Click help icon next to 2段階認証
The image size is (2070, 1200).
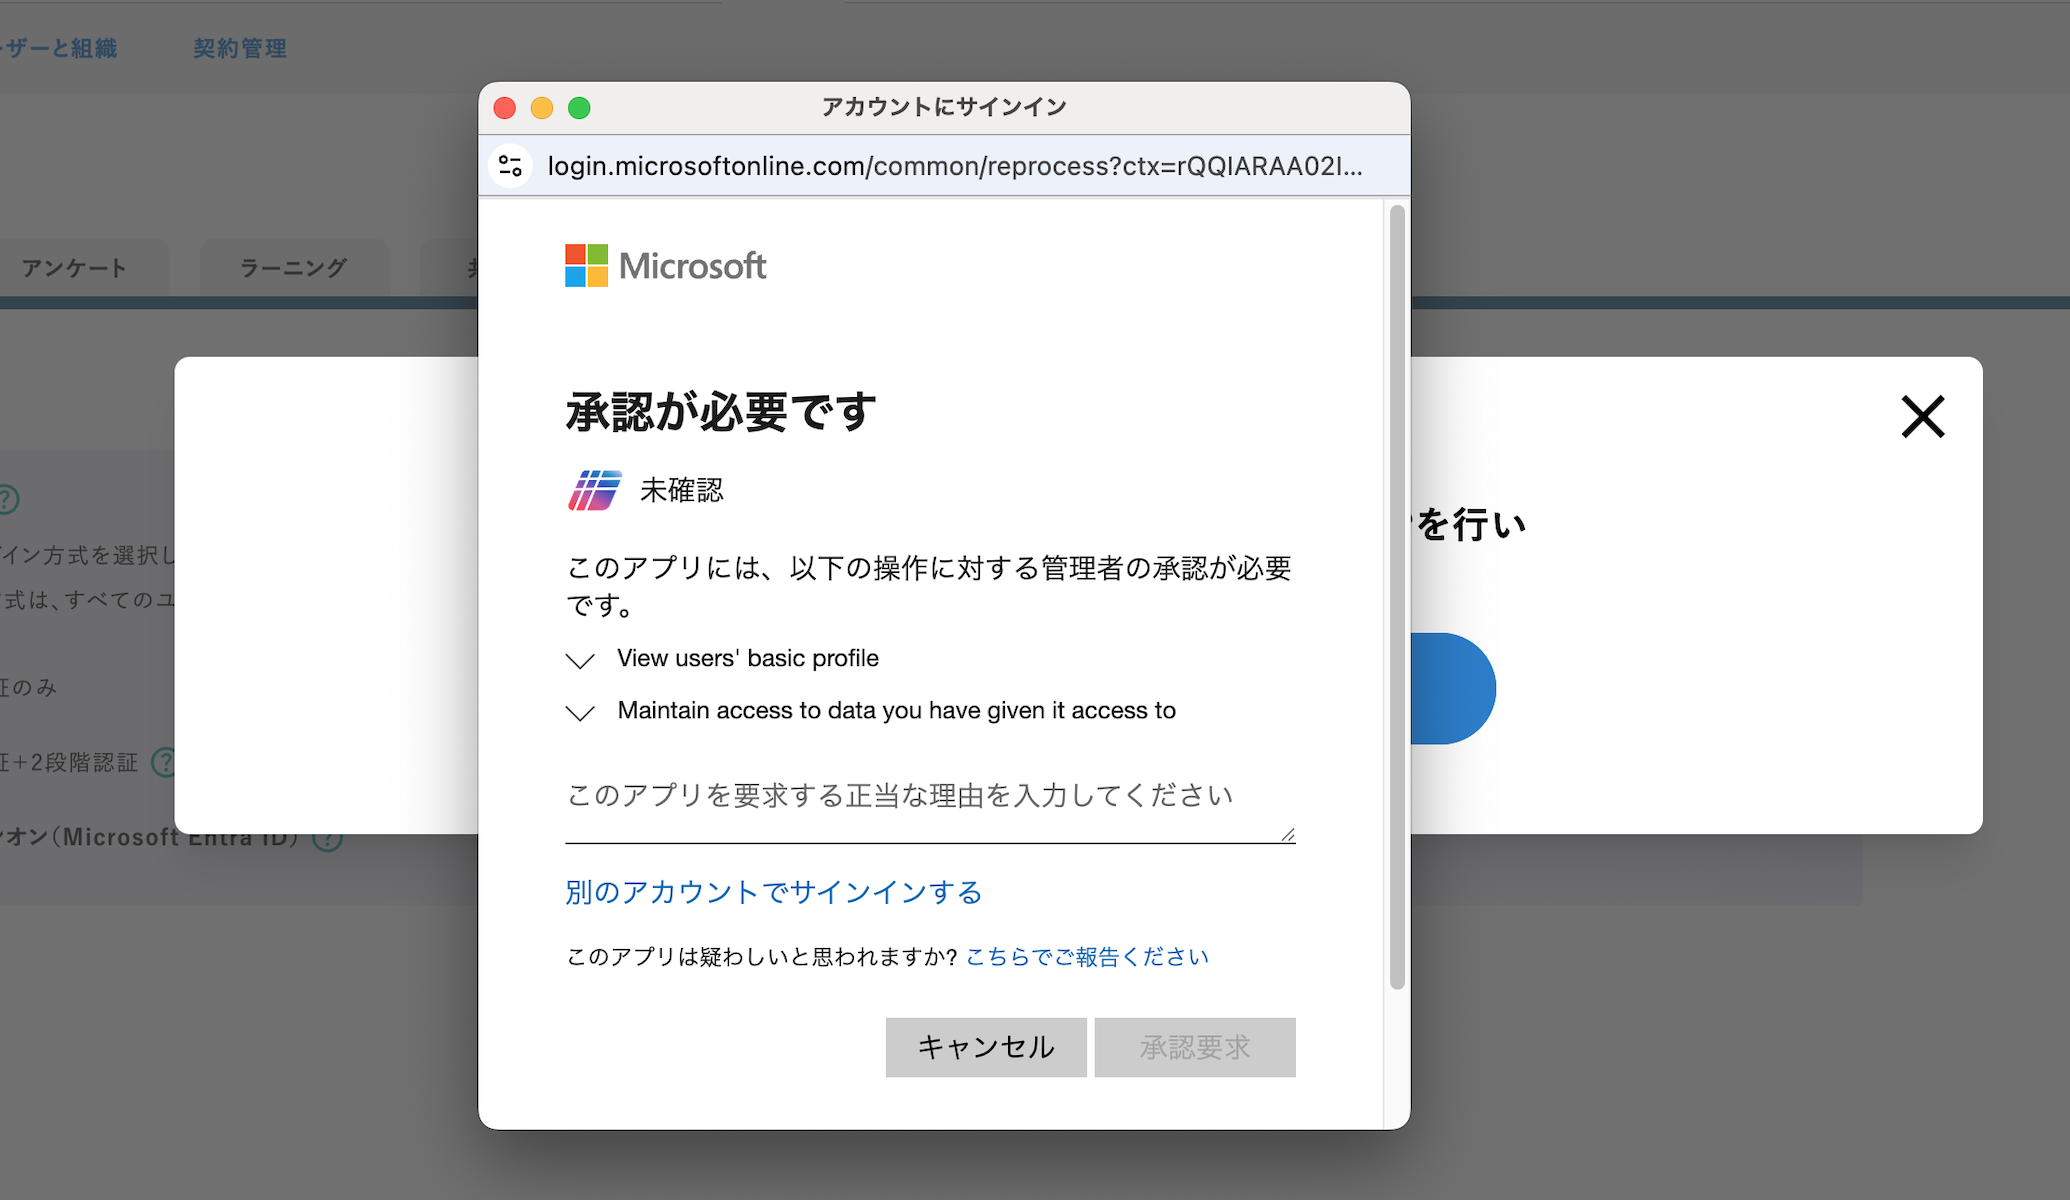[163, 763]
